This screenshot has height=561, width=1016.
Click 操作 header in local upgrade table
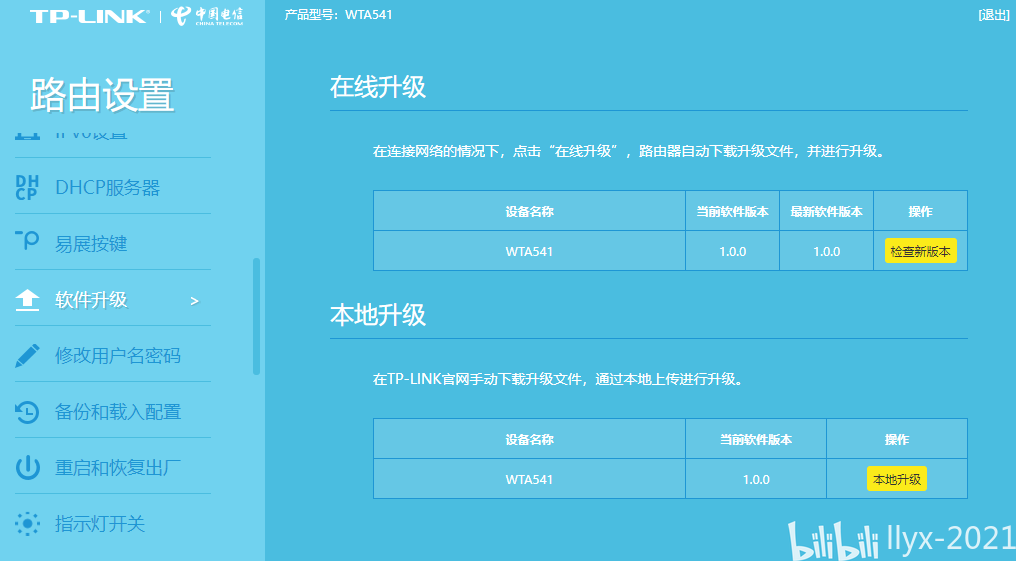click(x=897, y=439)
